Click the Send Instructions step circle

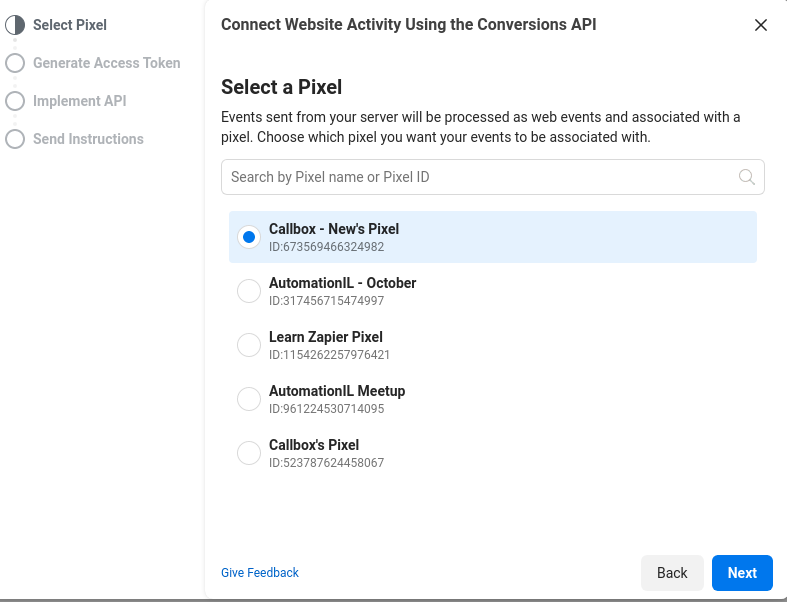point(15,139)
